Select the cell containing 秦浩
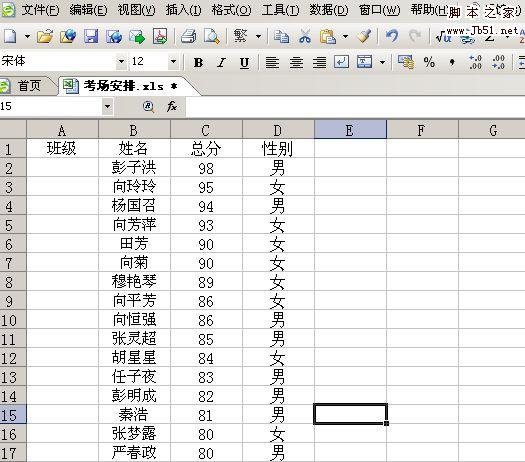 click(x=134, y=414)
